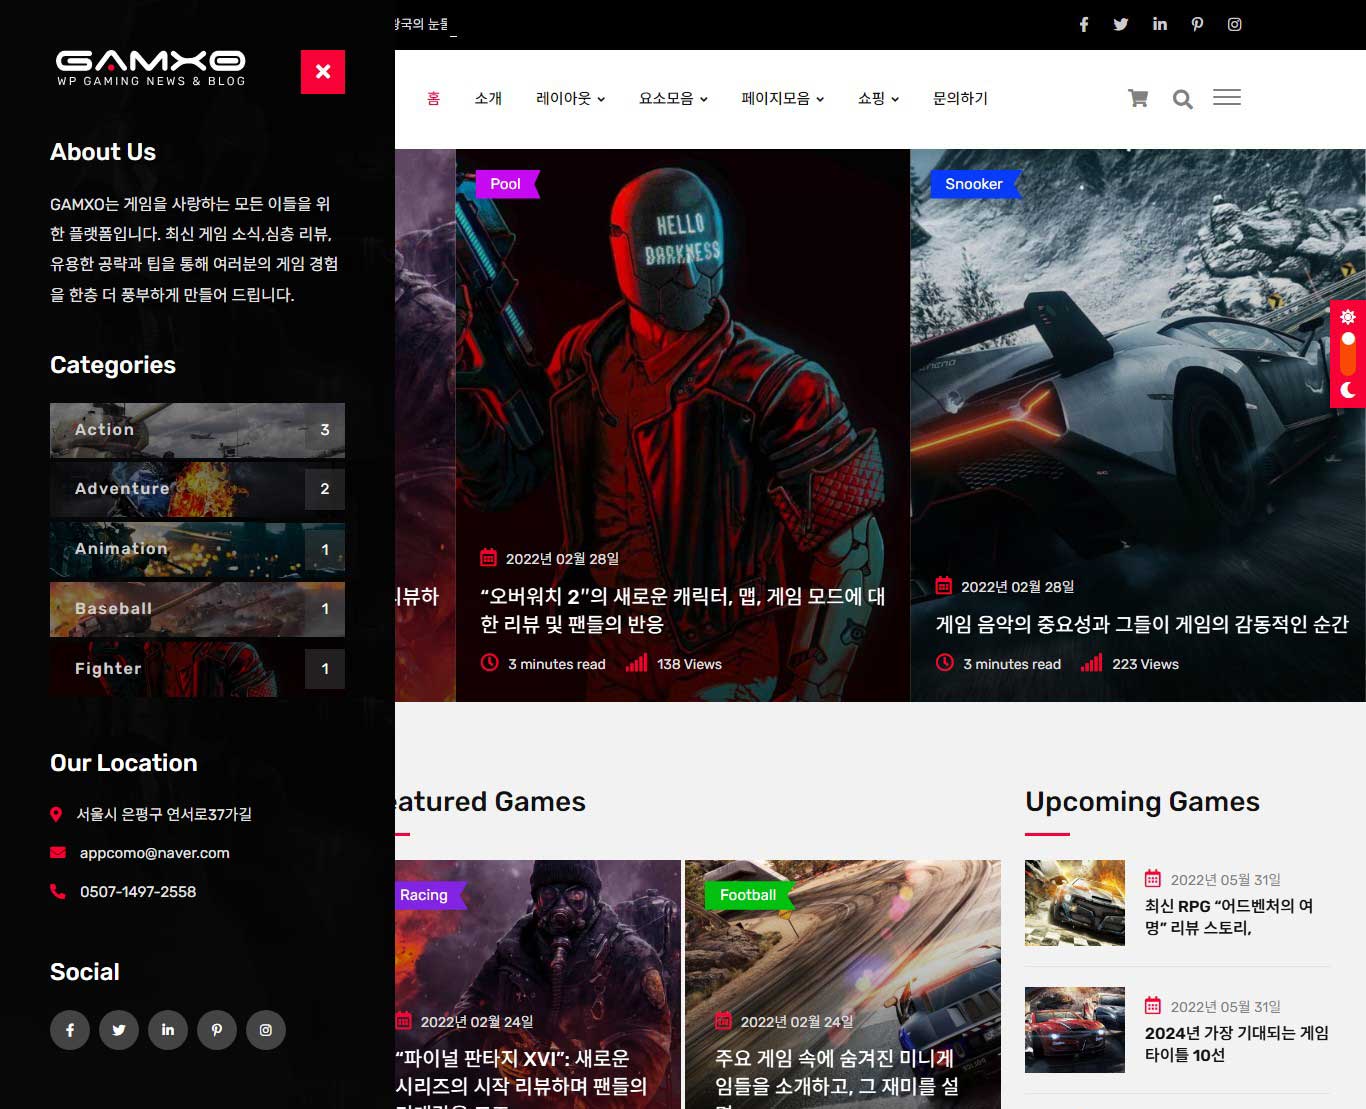1366x1109 pixels.
Task: Open the 오버워치 2 article title
Action: (682, 610)
